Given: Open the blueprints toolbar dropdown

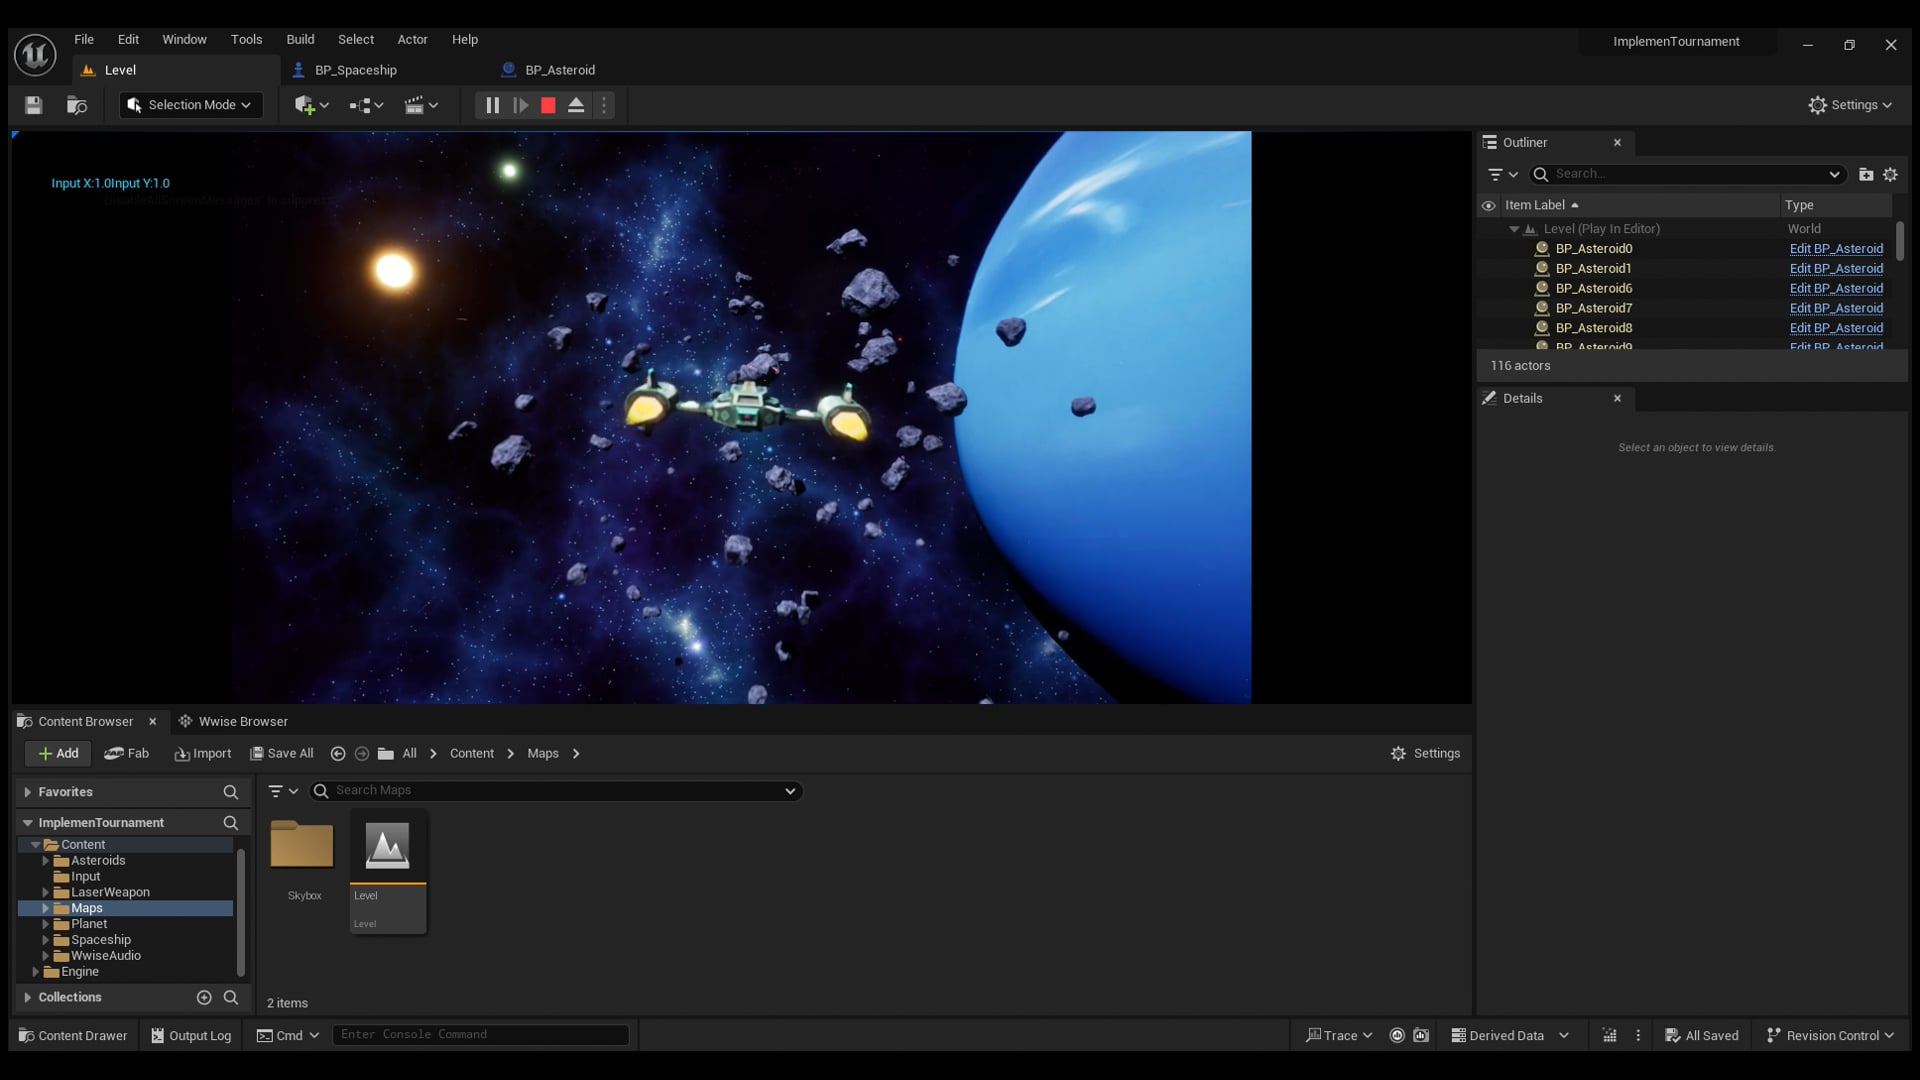Looking at the screenshot, I should click(366, 105).
